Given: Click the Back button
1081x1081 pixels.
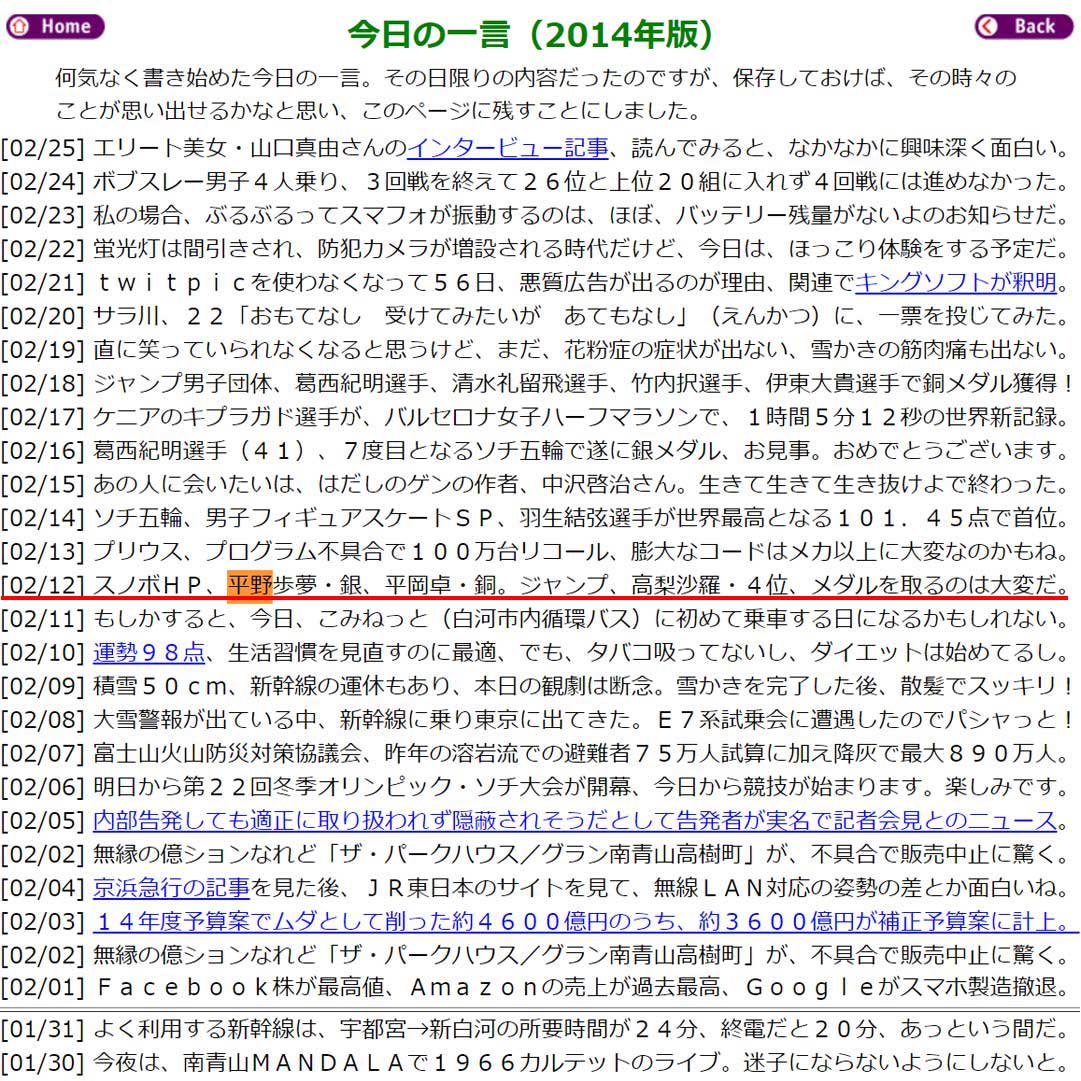Looking at the screenshot, I should tap(1024, 26).
